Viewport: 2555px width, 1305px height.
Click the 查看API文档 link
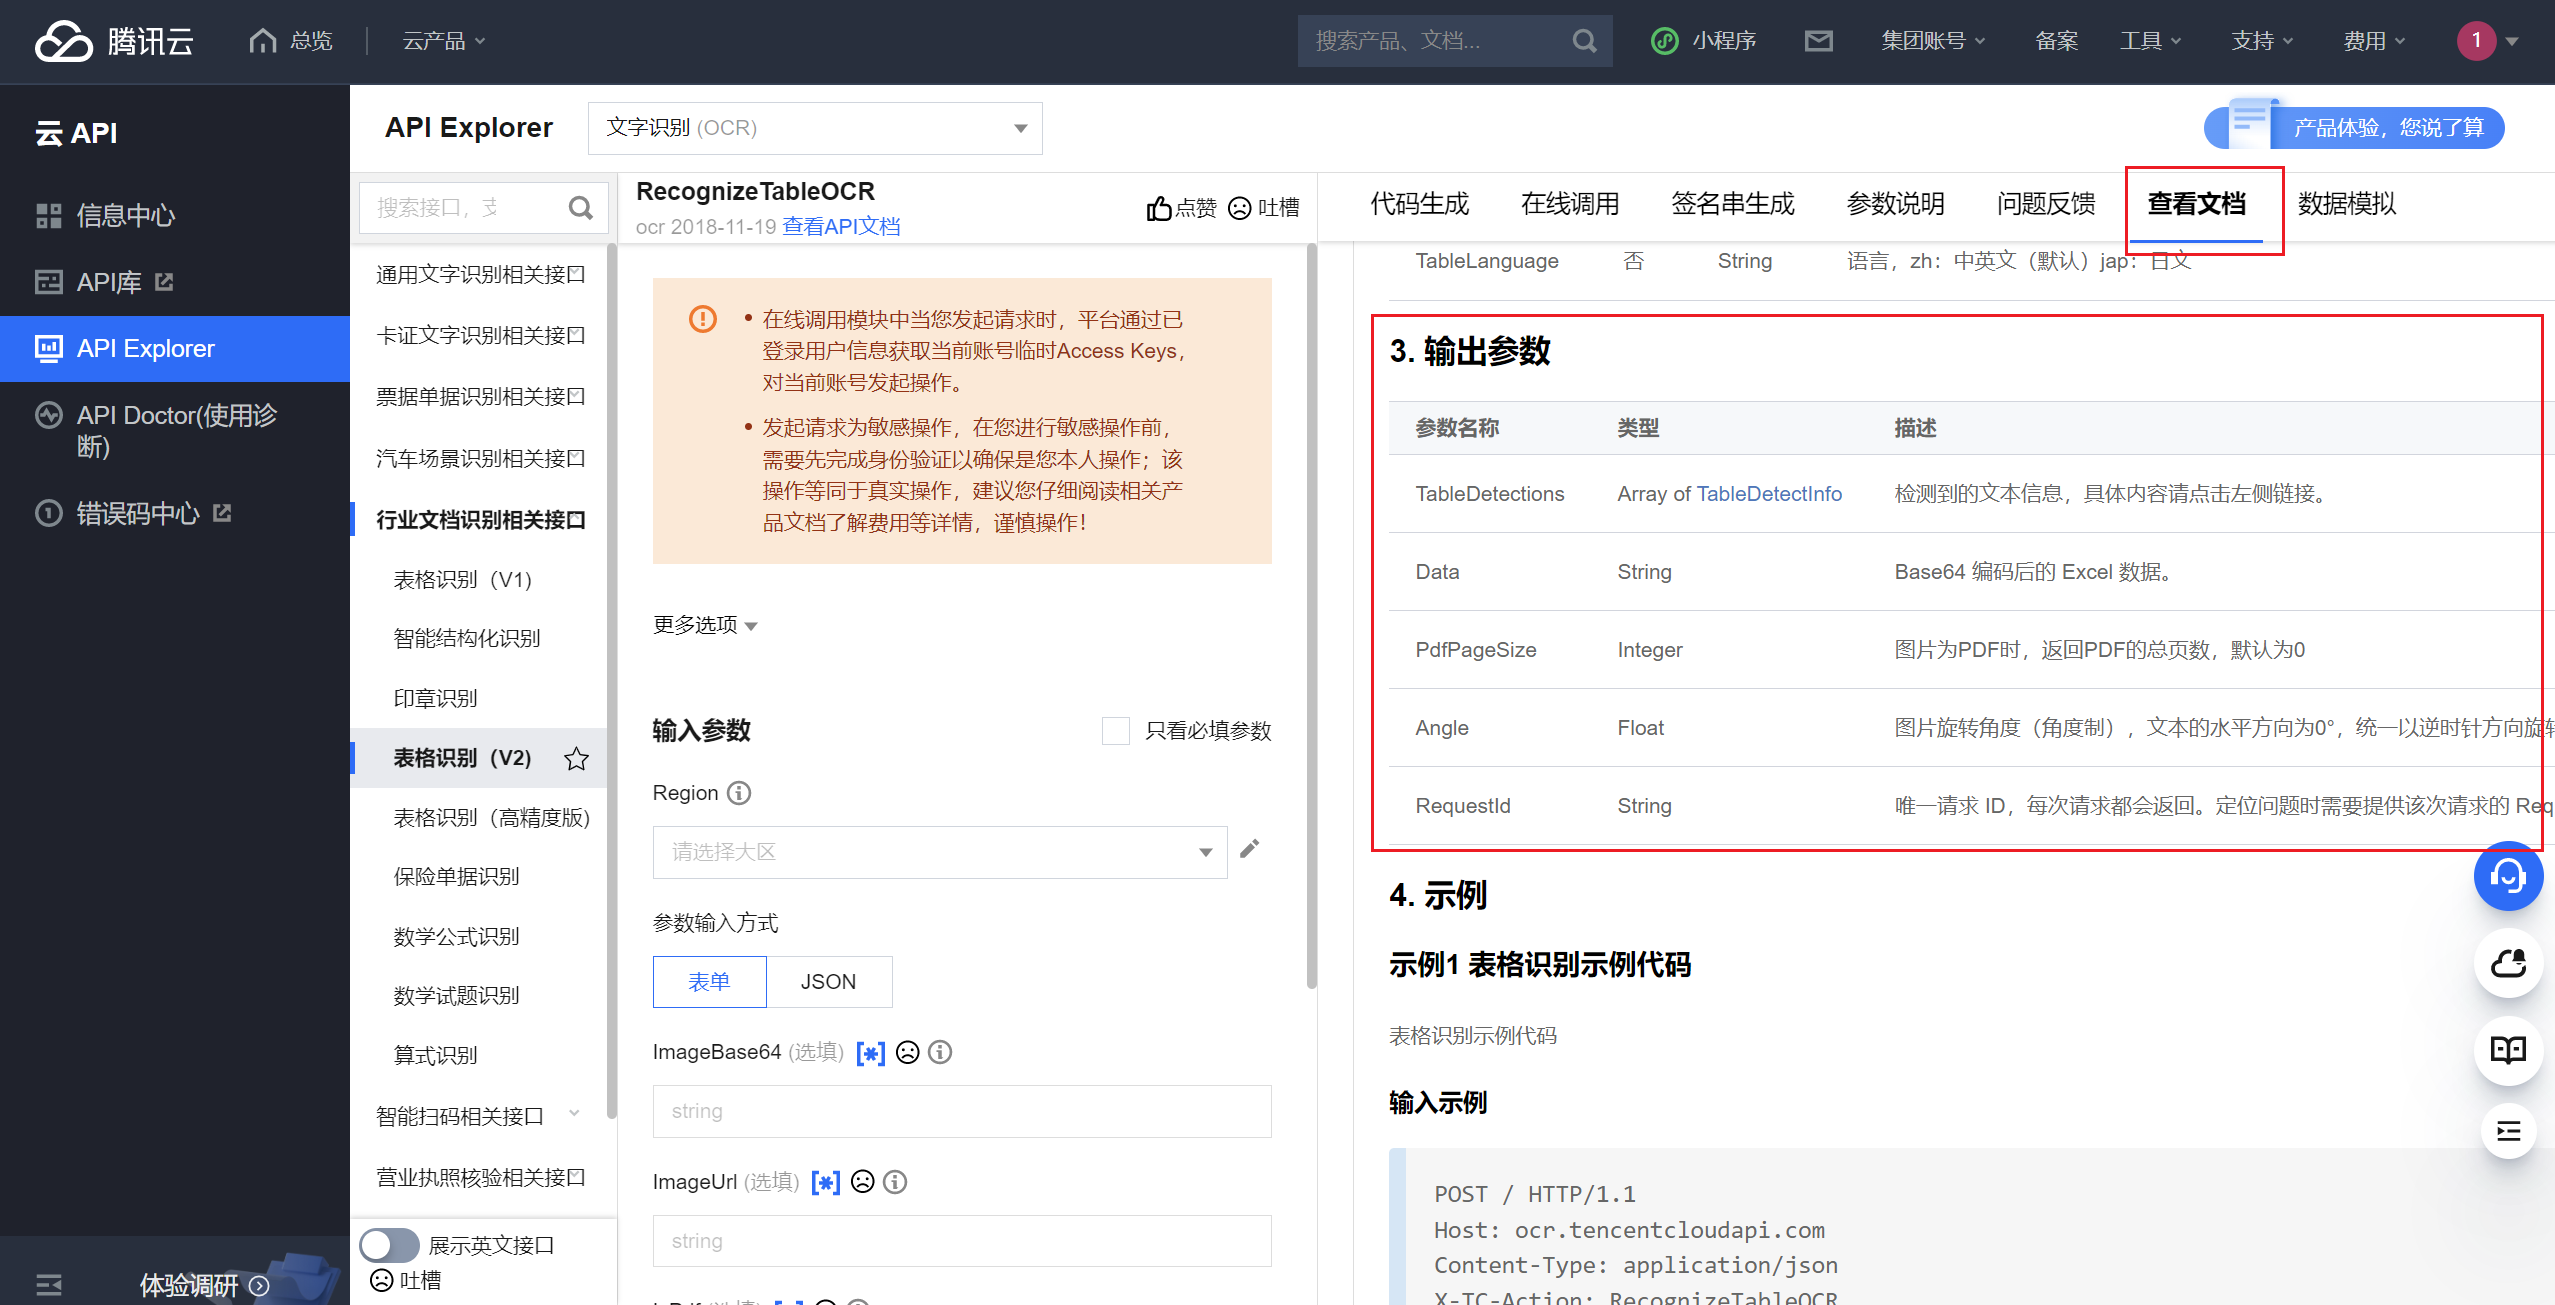pos(841,227)
